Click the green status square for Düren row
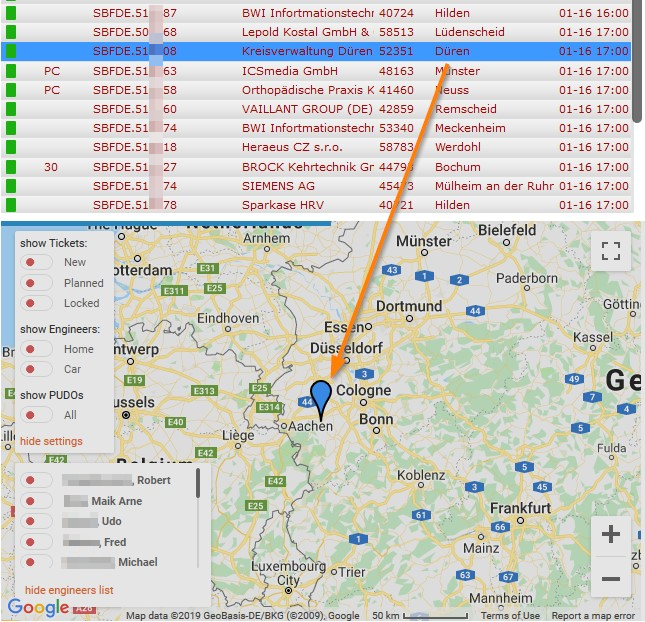This screenshot has height=622, width=645. (11, 51)
